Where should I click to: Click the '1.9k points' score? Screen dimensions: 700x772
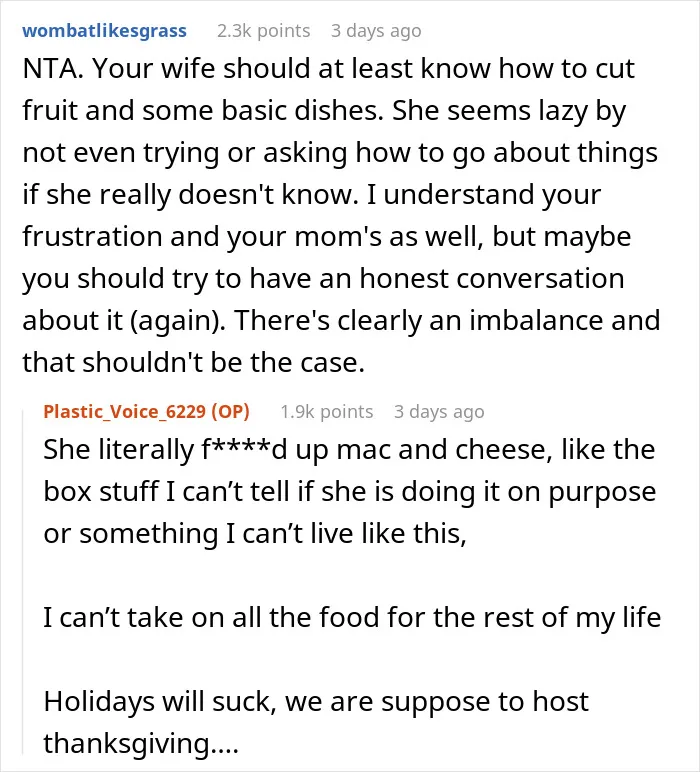(x=326, y=412)
